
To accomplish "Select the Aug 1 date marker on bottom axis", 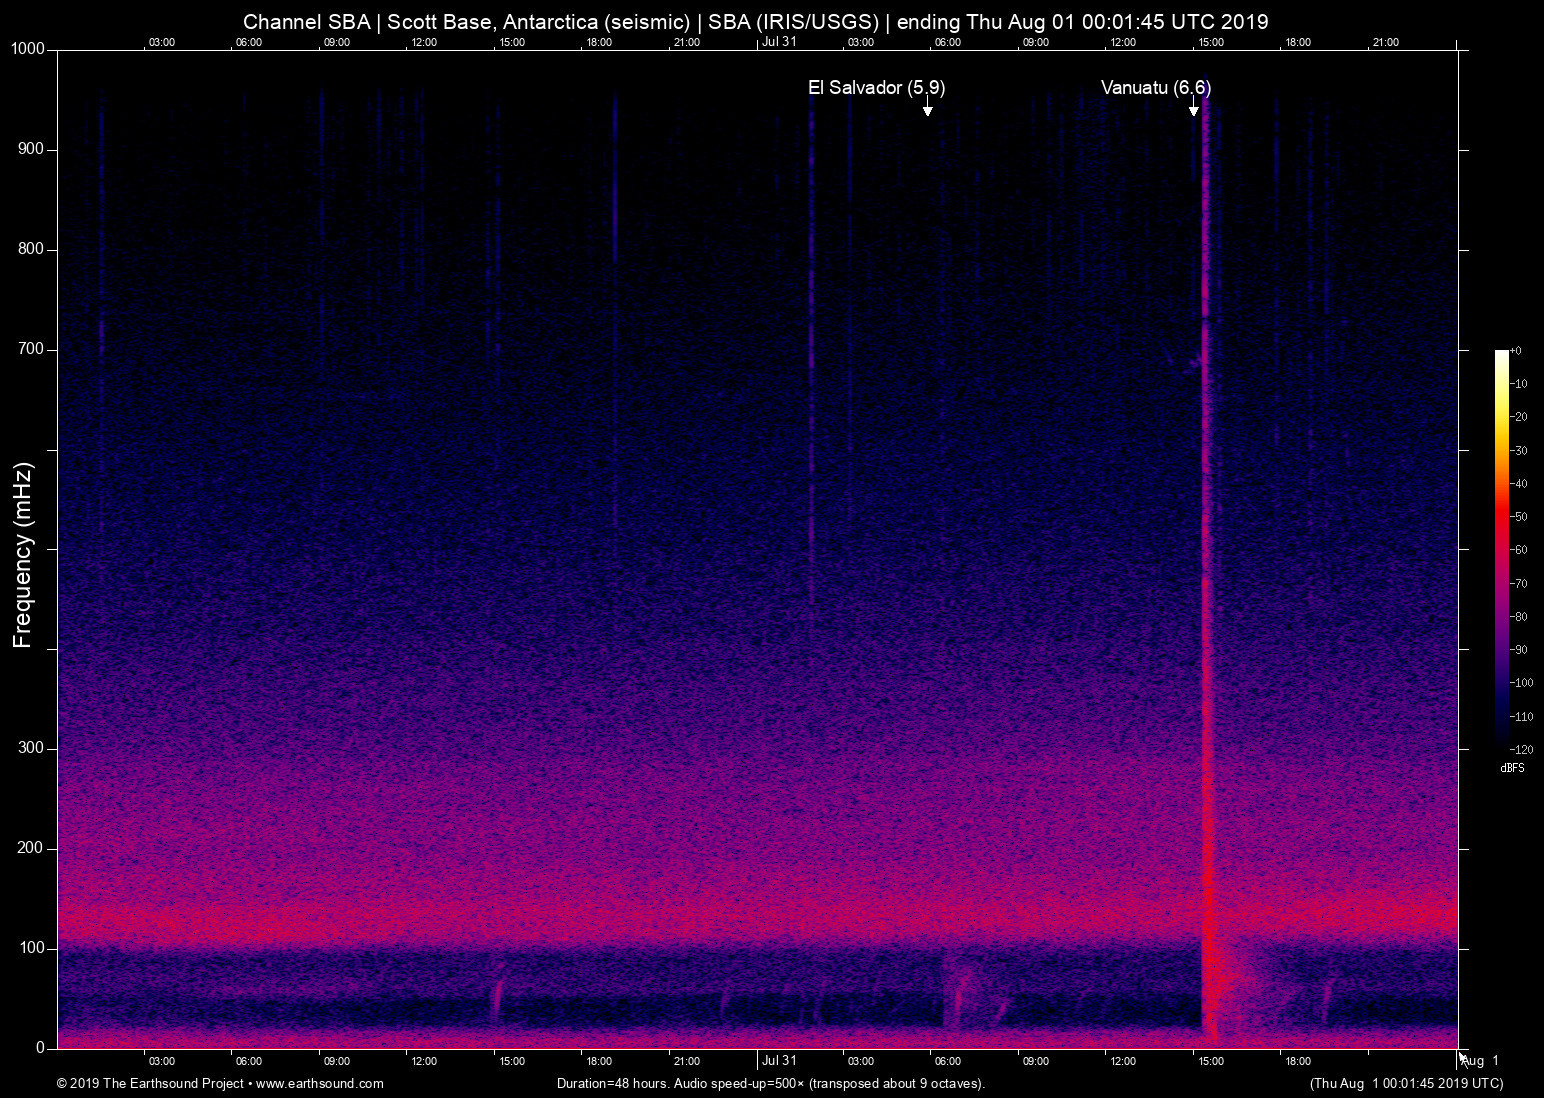I will point(1481,1060).
